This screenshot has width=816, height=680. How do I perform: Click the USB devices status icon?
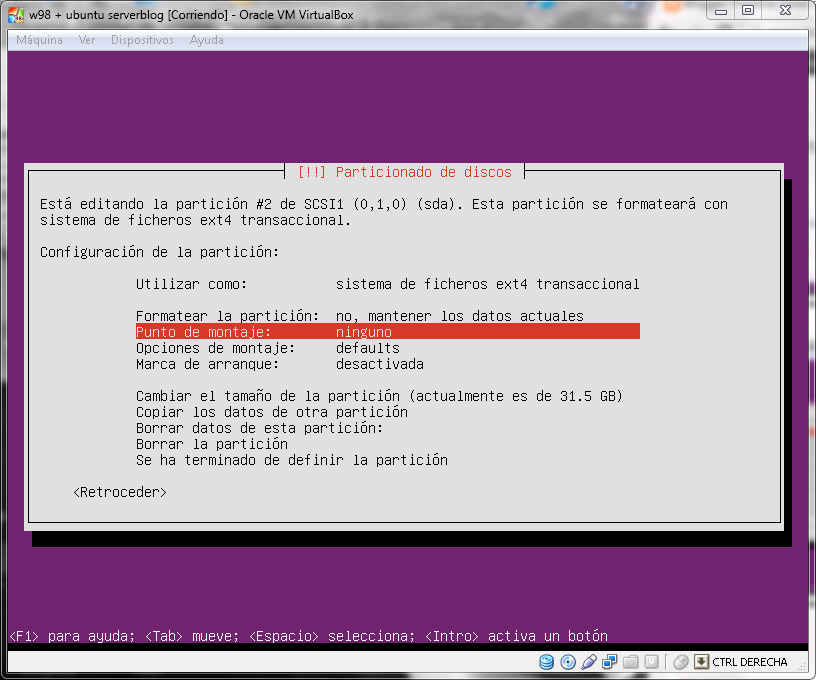589,662
